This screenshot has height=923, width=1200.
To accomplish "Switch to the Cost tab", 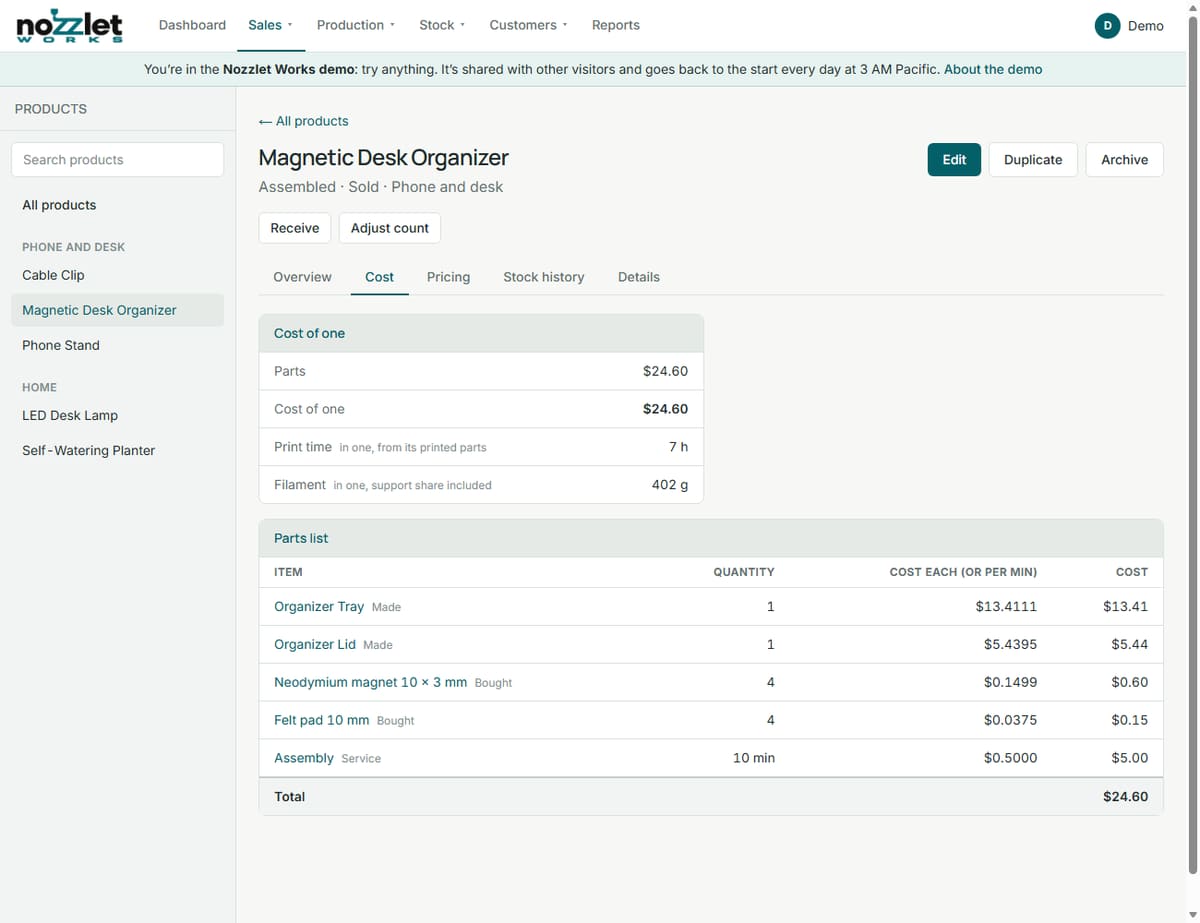I will [x=380, y=277].
